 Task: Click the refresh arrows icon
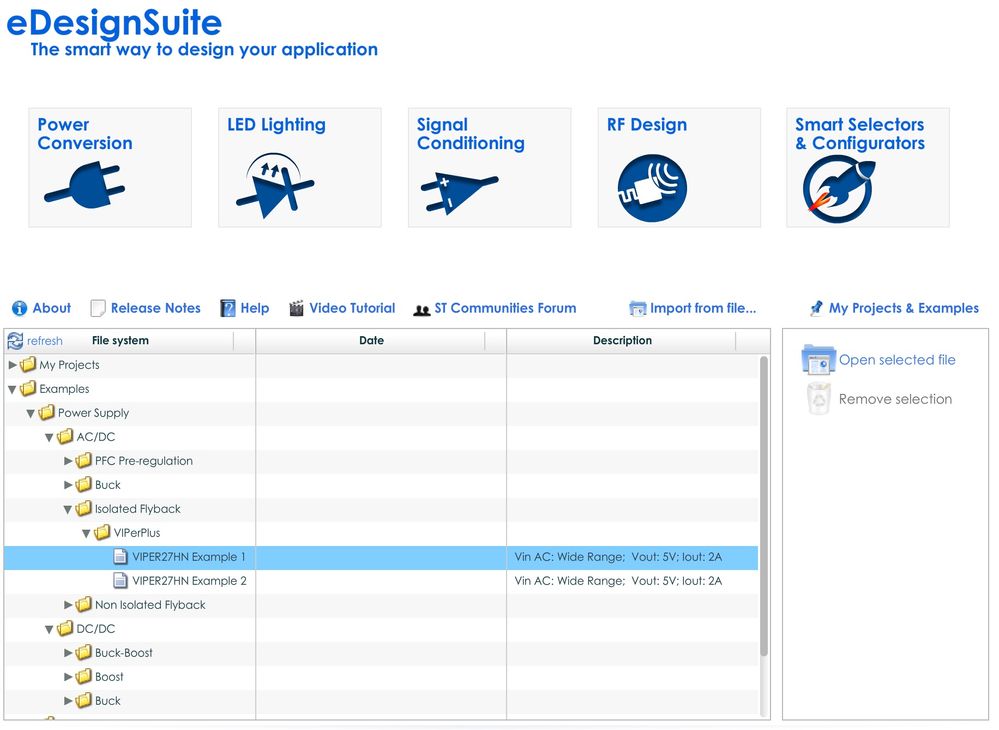15,341
